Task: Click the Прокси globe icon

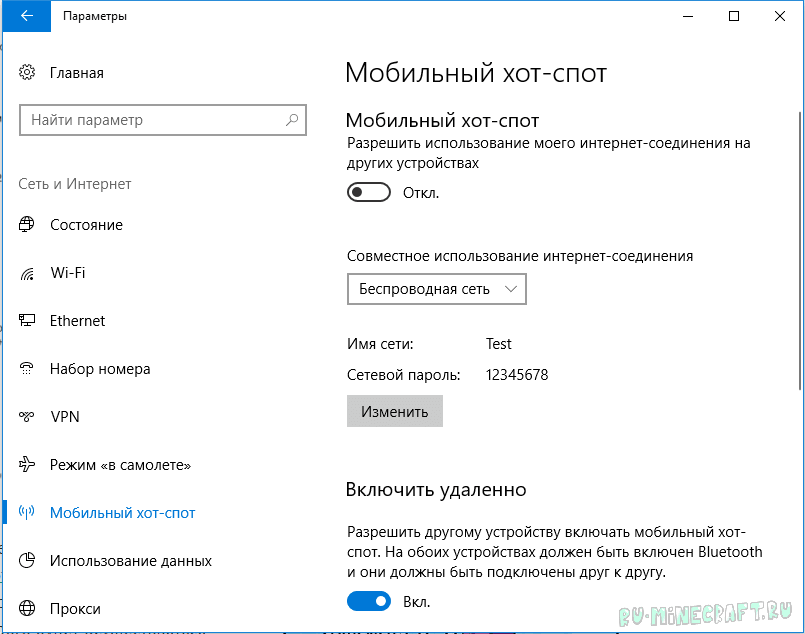Action: [28, 609]
